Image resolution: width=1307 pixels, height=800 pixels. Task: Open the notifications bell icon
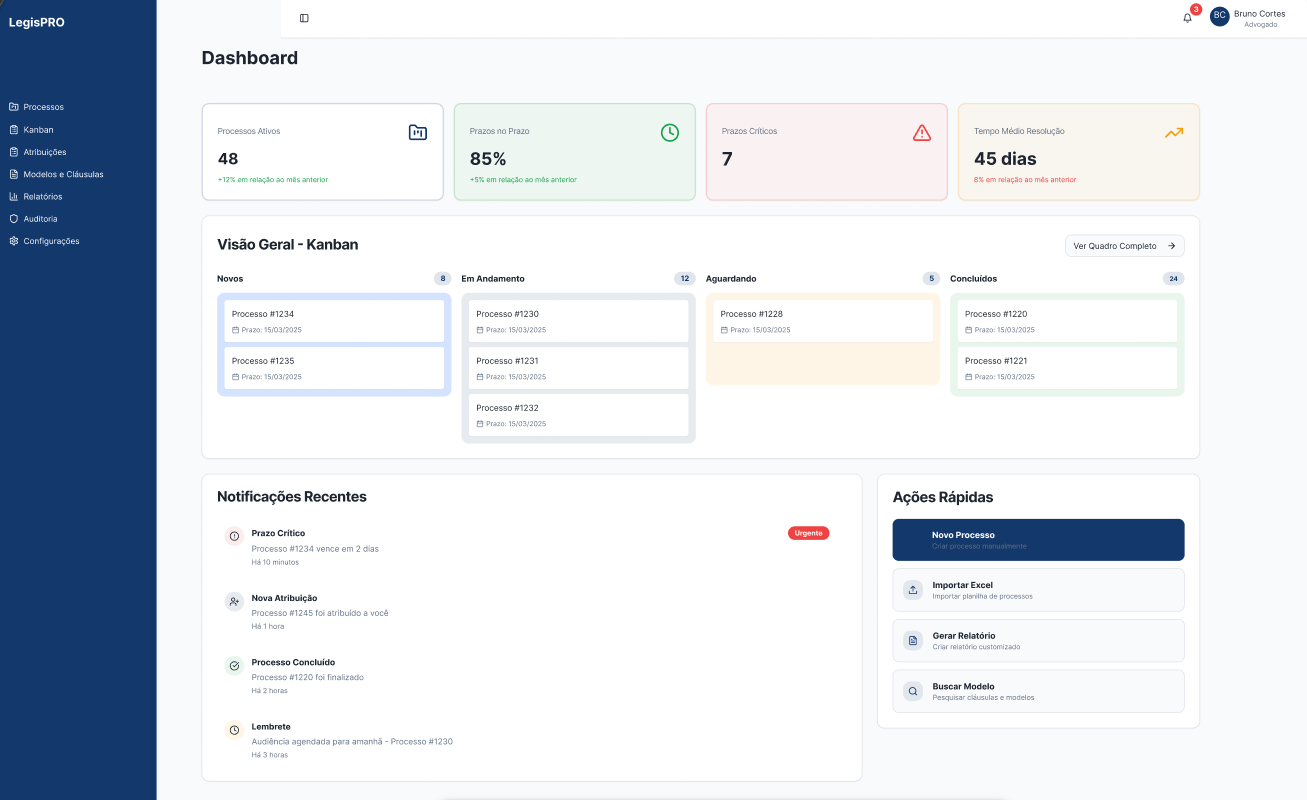point(1187,18)
